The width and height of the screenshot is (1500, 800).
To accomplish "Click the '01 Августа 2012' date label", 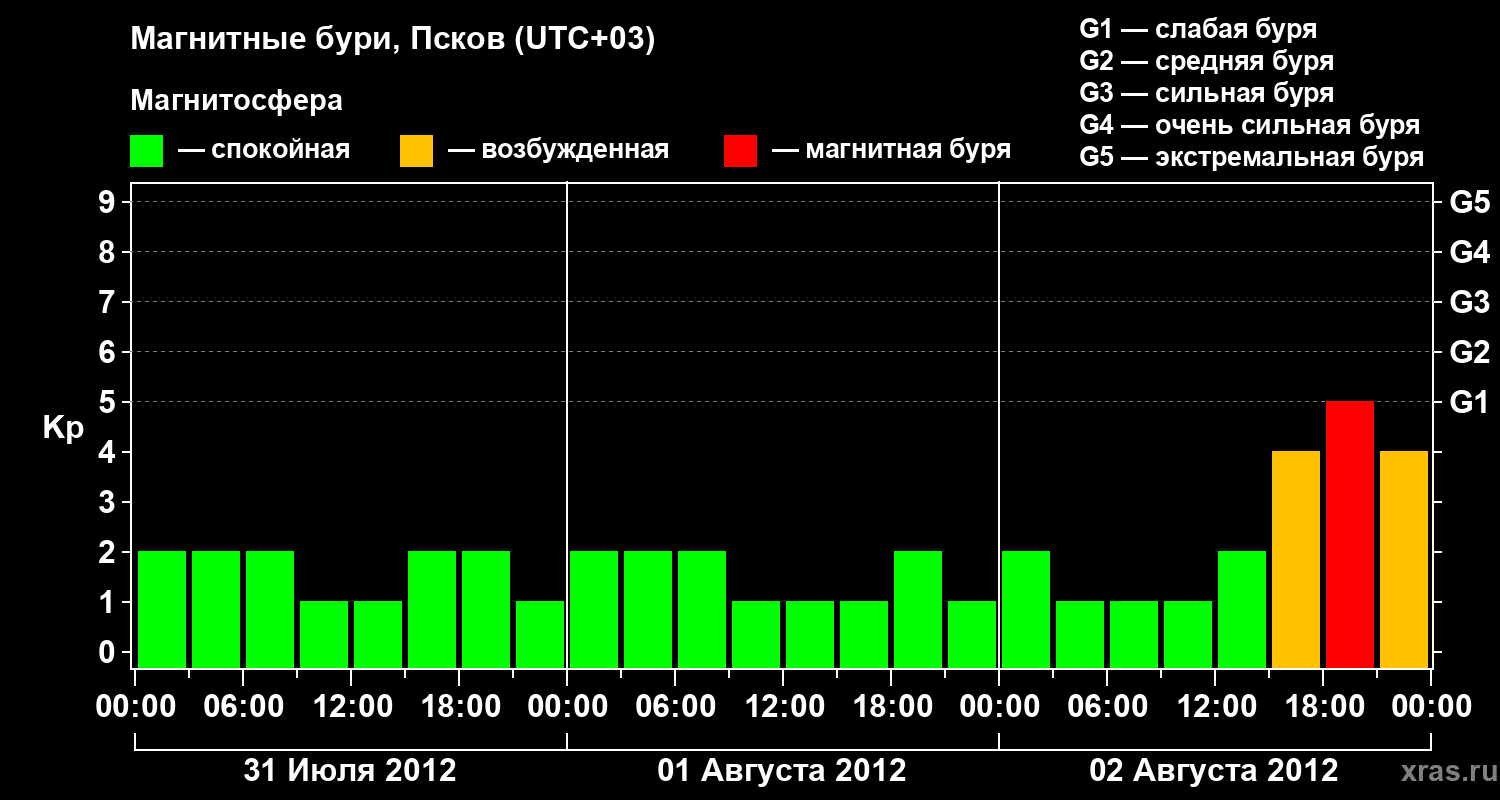I will (782, 770).
